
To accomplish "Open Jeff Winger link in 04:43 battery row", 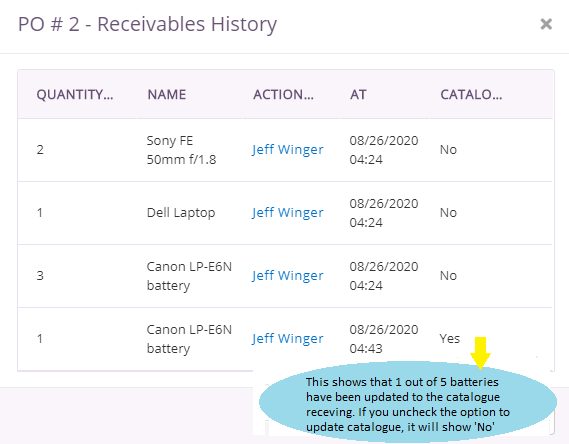I will [x=288, y=339].
